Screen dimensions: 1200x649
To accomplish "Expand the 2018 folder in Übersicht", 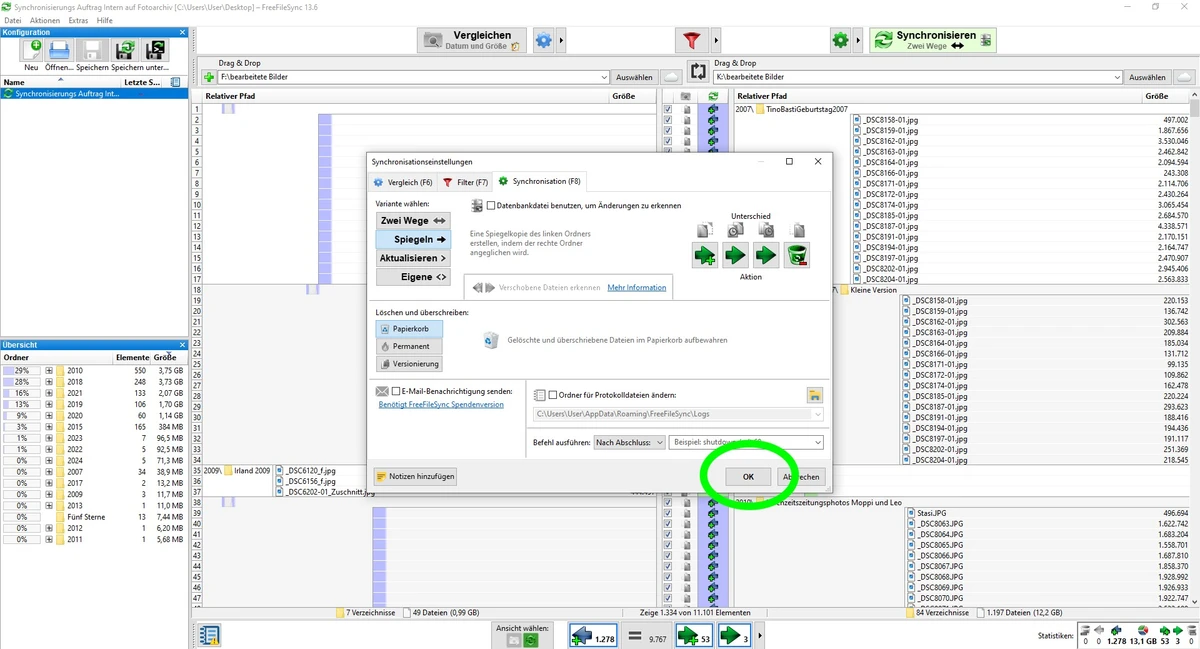I will (x=48, y=382).
